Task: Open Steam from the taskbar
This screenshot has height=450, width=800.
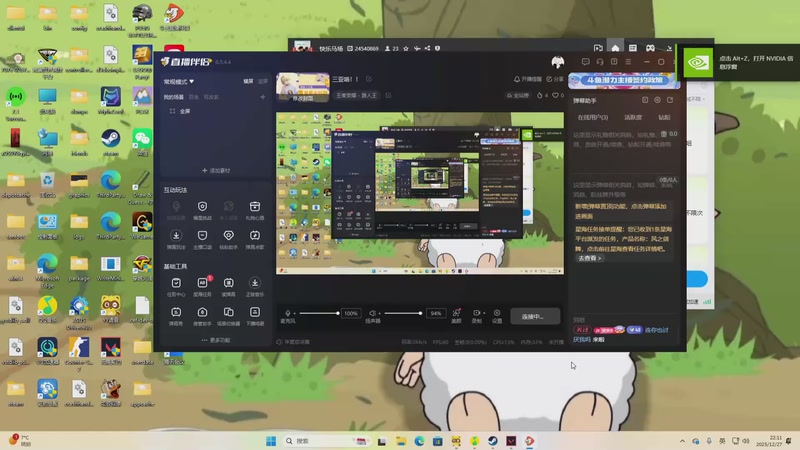Action: click(493, 441)
